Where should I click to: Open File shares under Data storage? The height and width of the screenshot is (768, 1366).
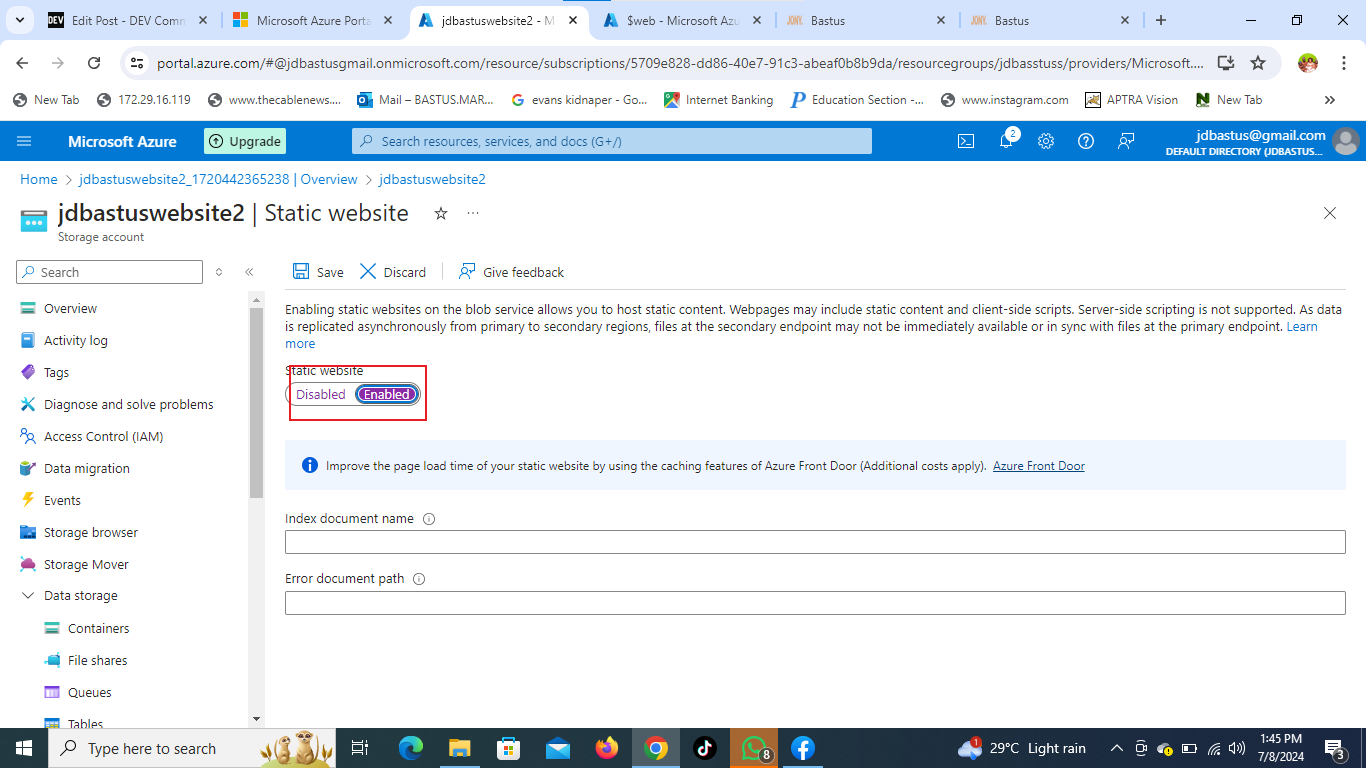(97, 661)
